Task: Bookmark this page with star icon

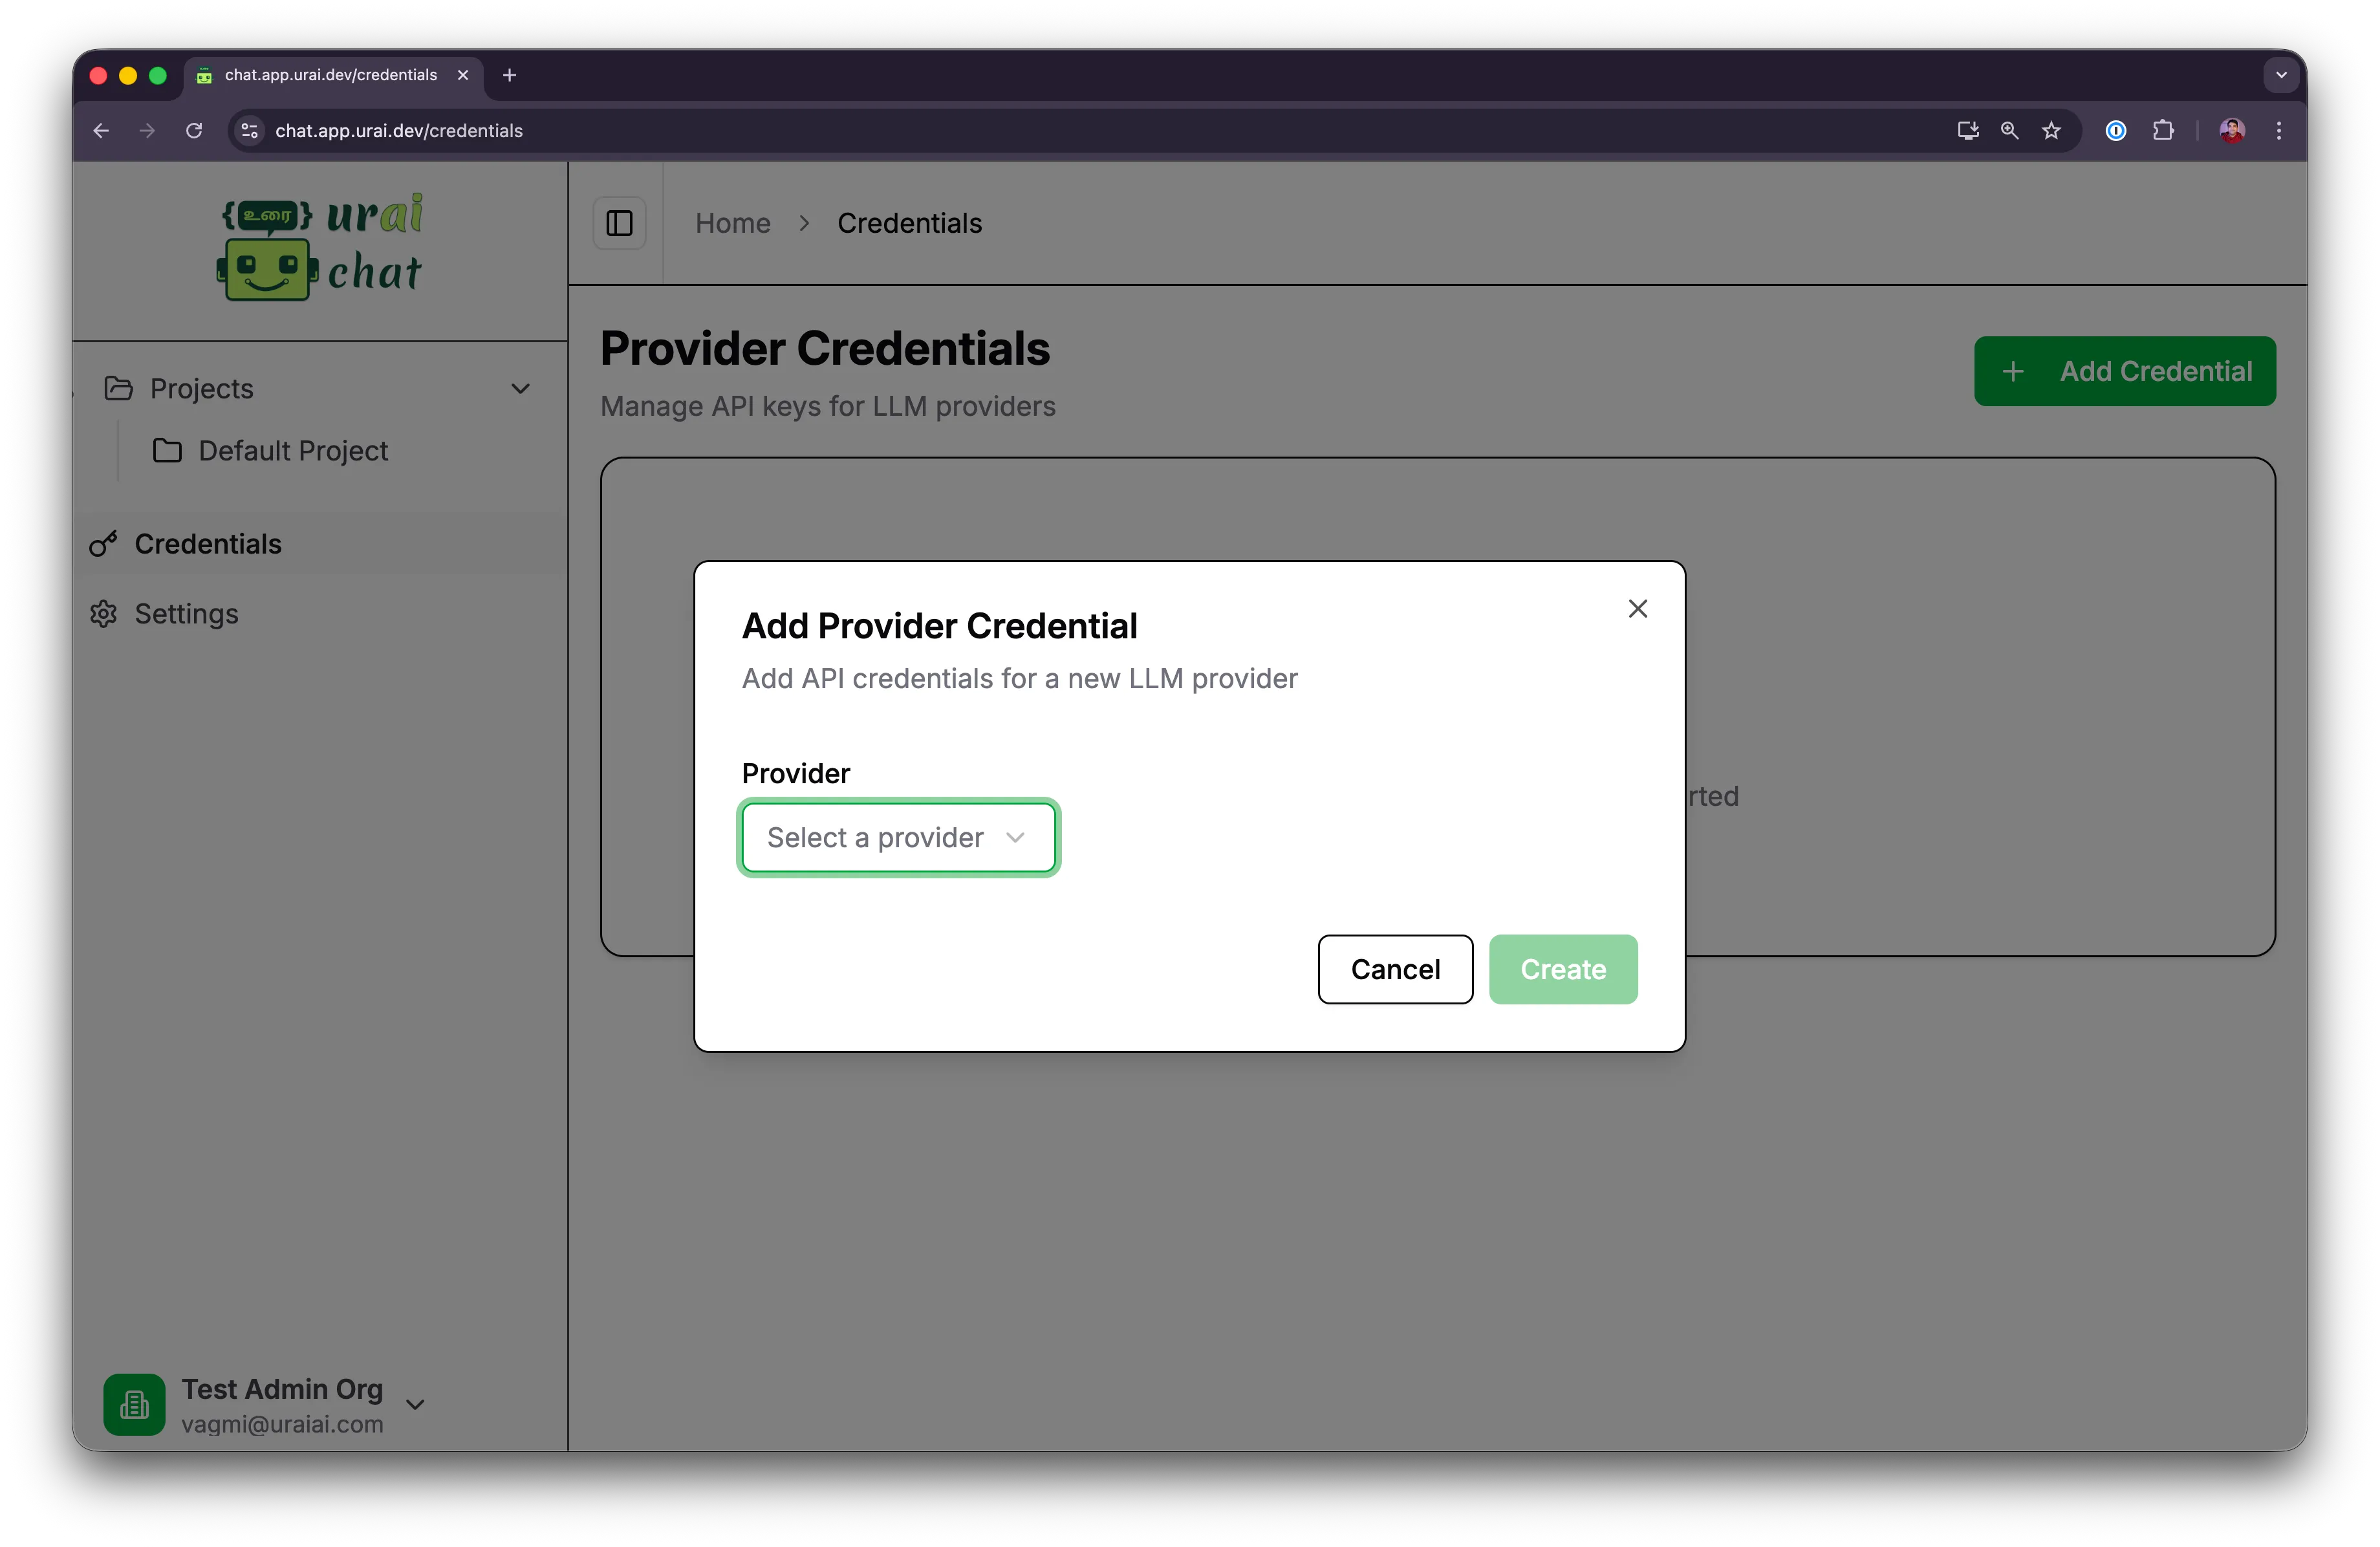Action: tap(2051, 131)
